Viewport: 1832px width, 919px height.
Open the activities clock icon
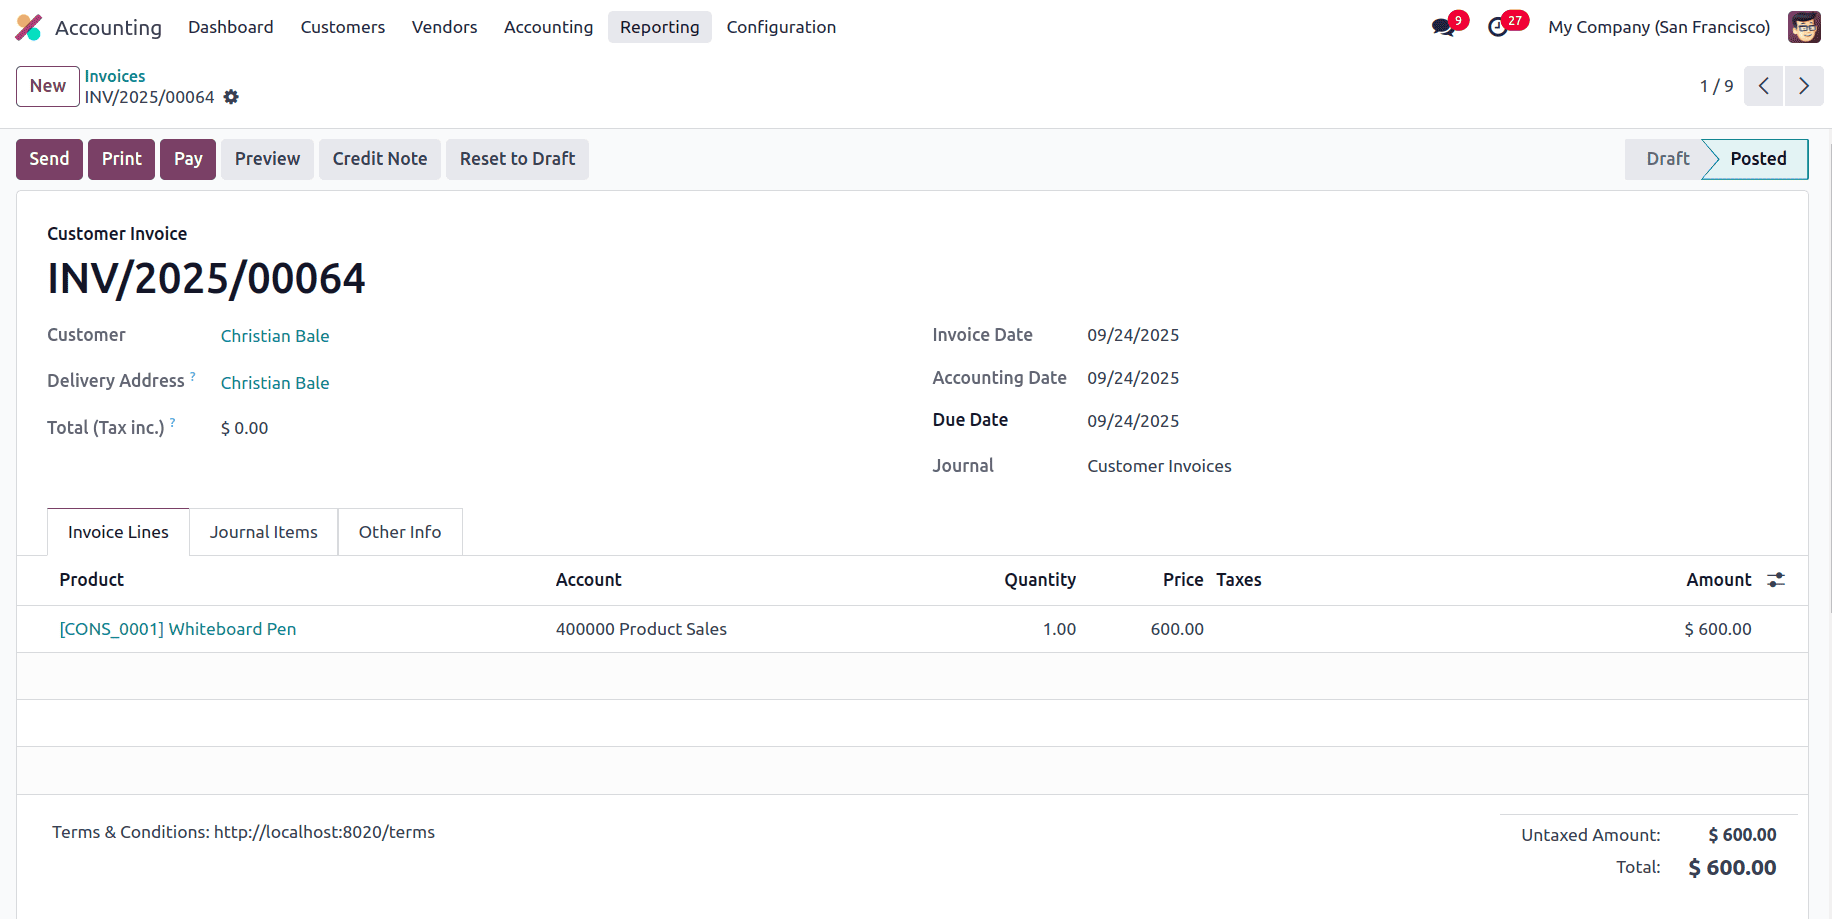click(x=1498, y=27)
